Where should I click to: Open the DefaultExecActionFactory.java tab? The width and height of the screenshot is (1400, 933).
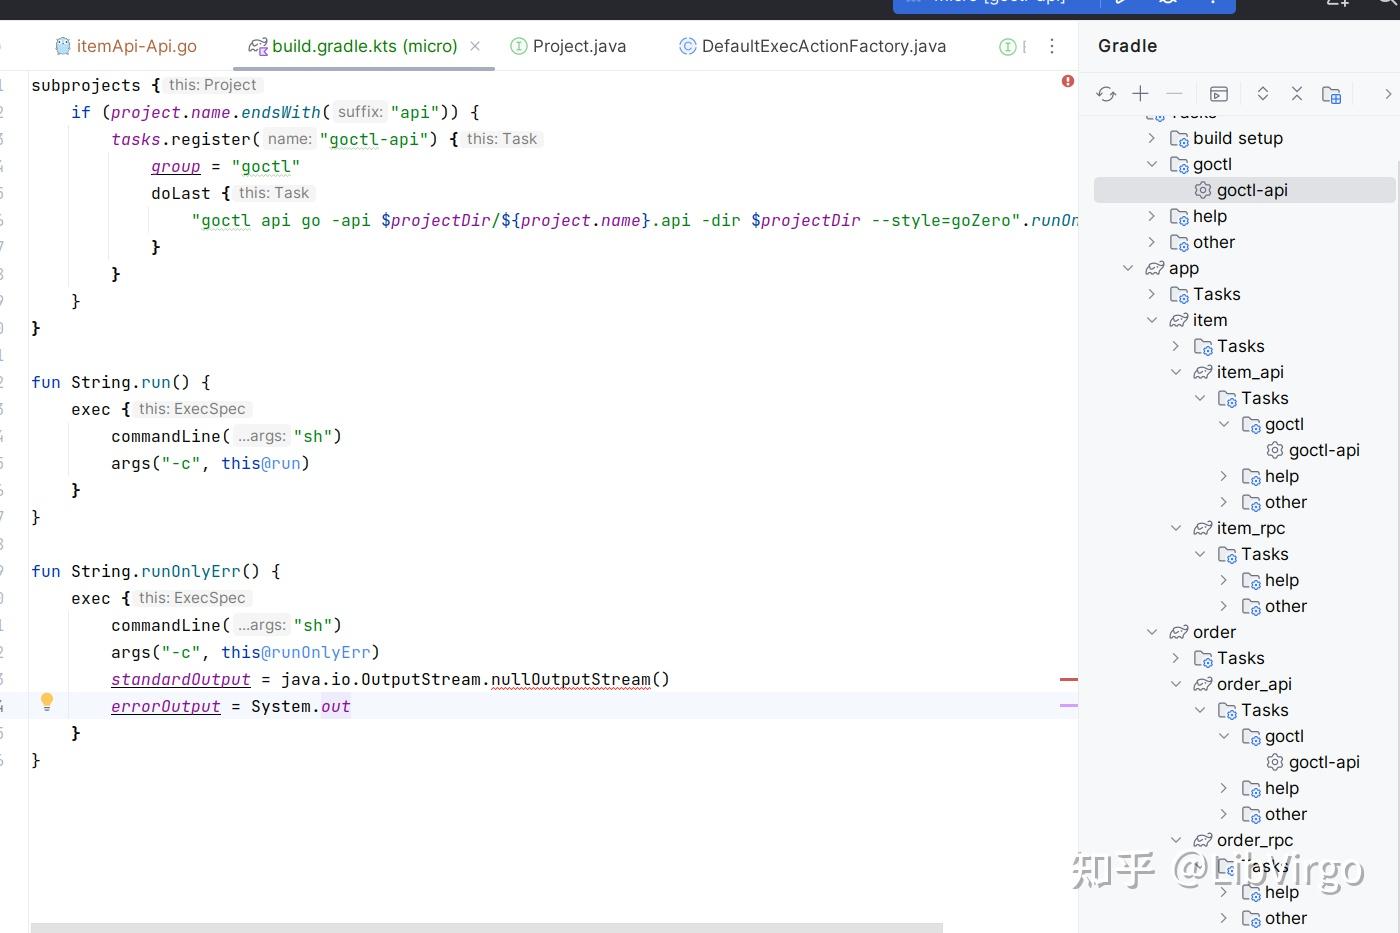coord(812,46)
